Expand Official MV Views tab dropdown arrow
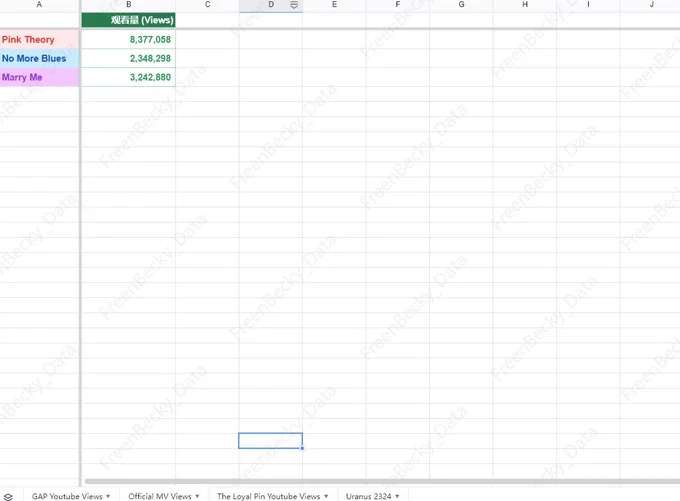This screenshot has width=680, height=501. [x=197, y=496]
